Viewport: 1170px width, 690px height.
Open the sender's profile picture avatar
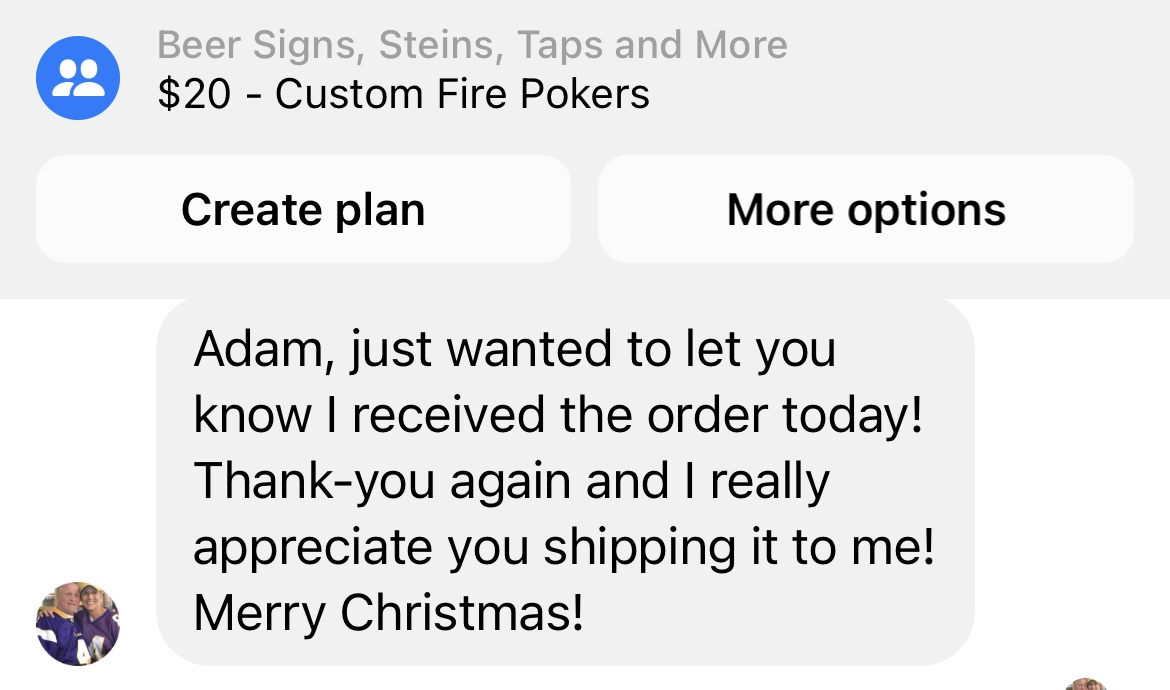pos(78,623)
